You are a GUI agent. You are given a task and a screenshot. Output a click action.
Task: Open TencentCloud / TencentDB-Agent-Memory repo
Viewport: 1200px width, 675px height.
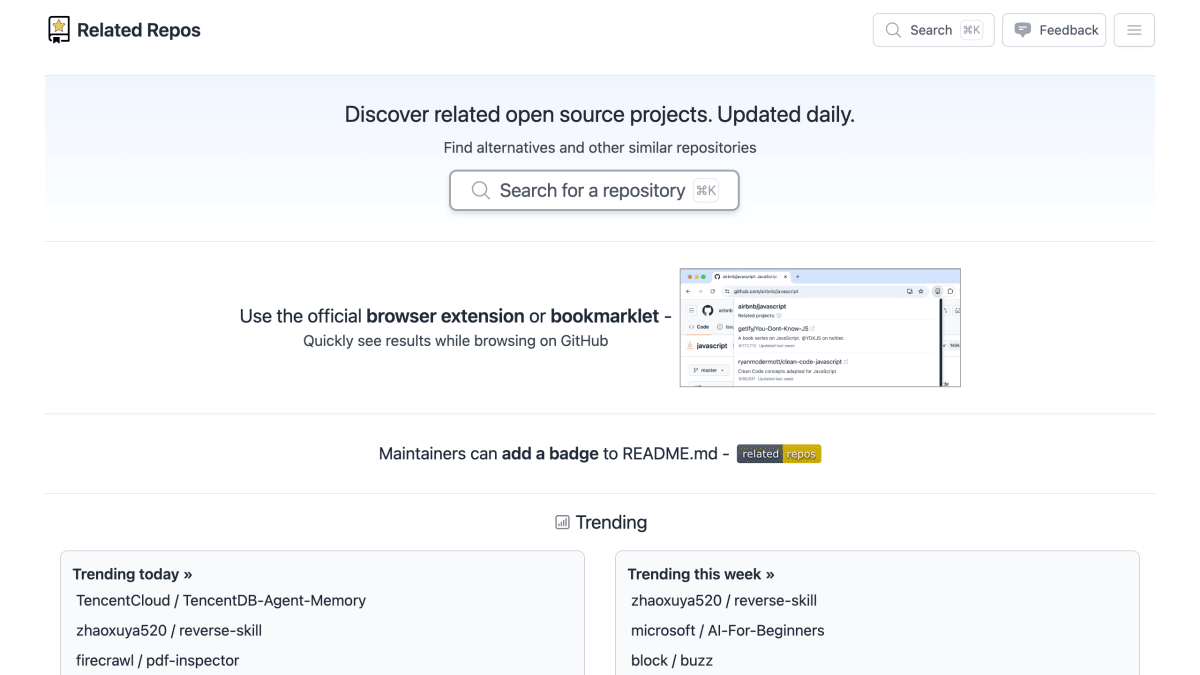point(221,601)
